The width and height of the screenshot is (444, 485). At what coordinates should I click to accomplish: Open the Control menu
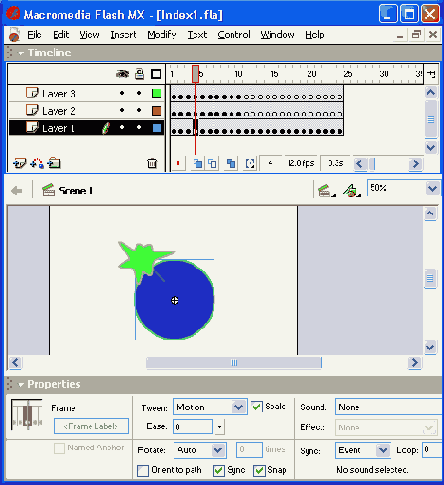pos(234,35)
